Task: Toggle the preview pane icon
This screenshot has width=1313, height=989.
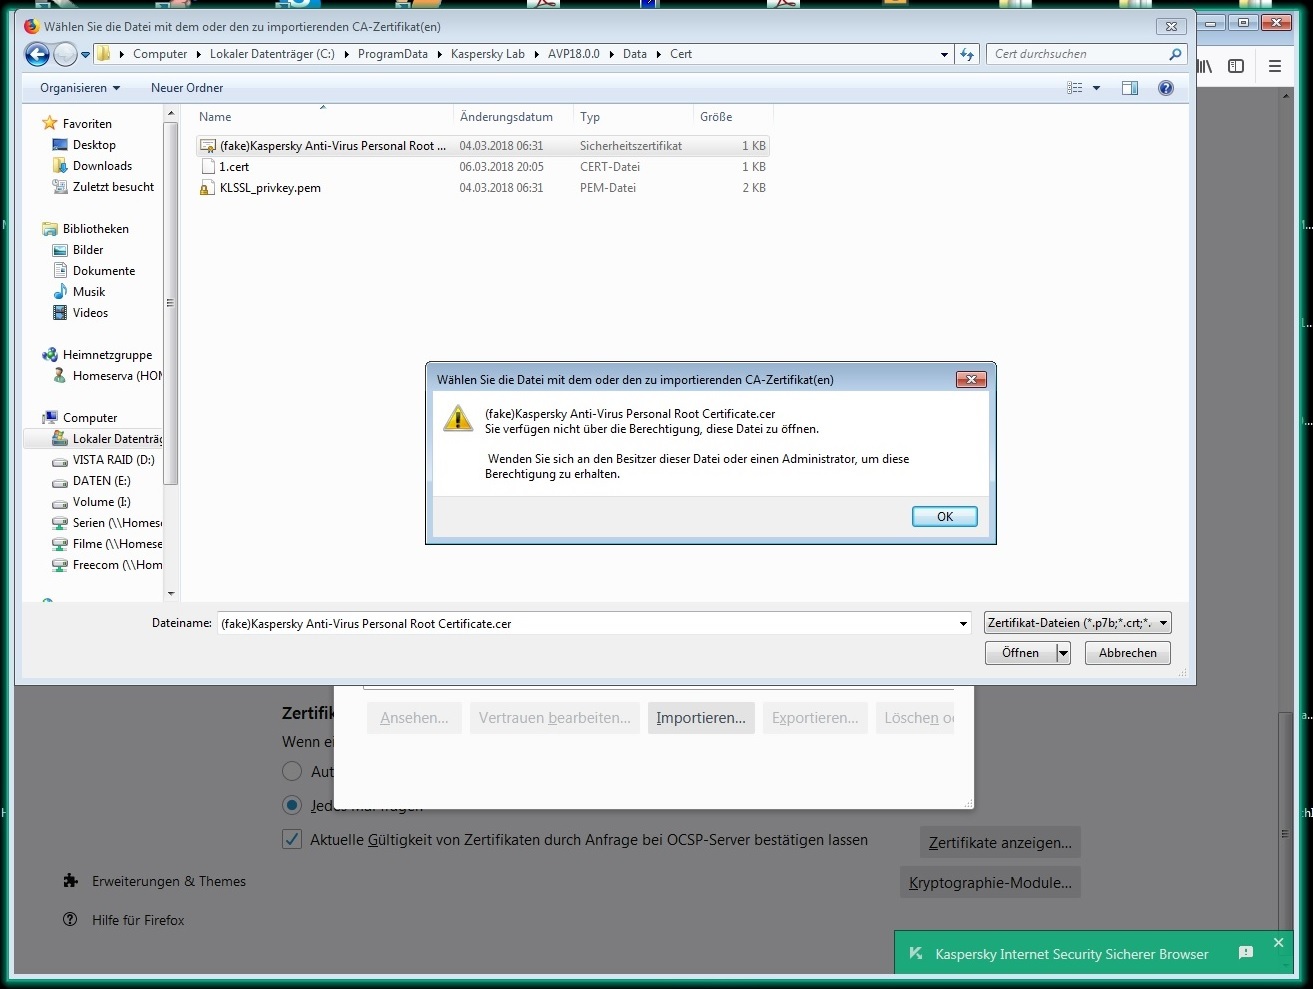Action: [1130, 88]
